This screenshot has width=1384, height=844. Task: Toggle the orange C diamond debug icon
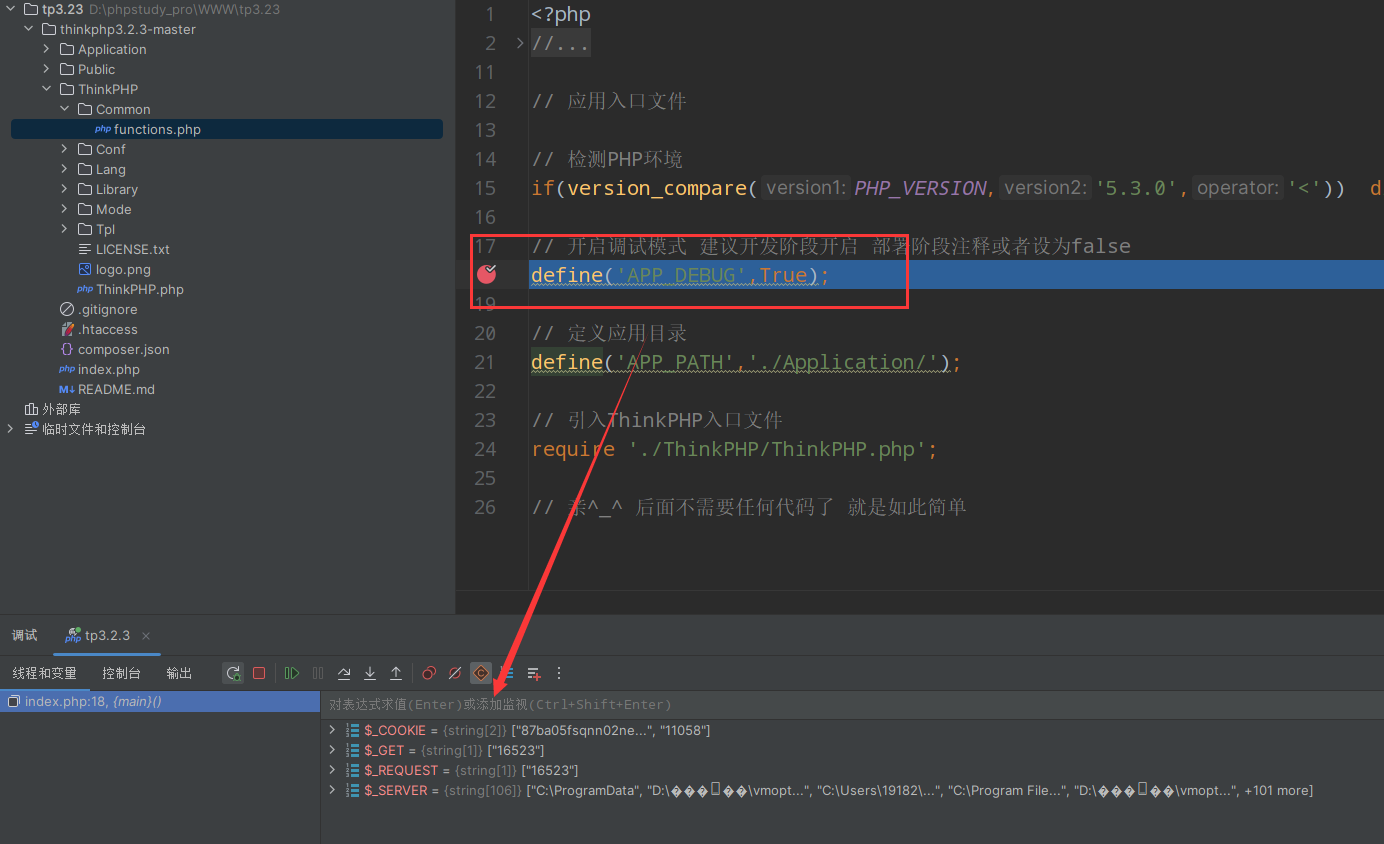tap(481, 673)
